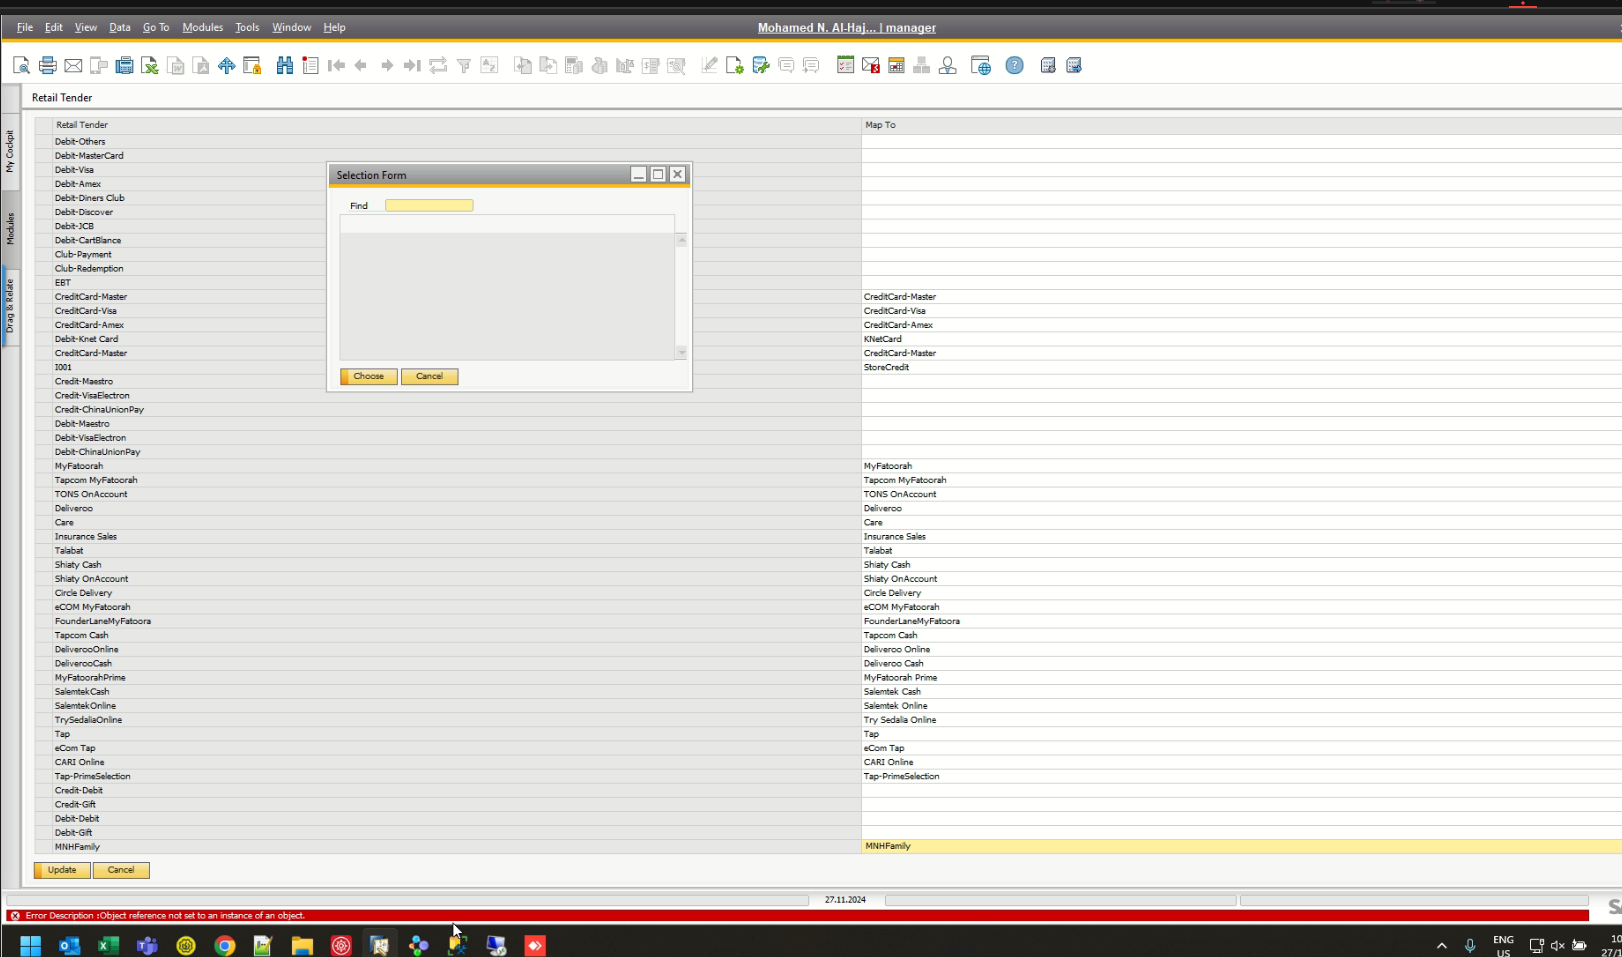Open the Launch Application arrows icon
The image size is (1622, 957).
[x=227, y=66]
